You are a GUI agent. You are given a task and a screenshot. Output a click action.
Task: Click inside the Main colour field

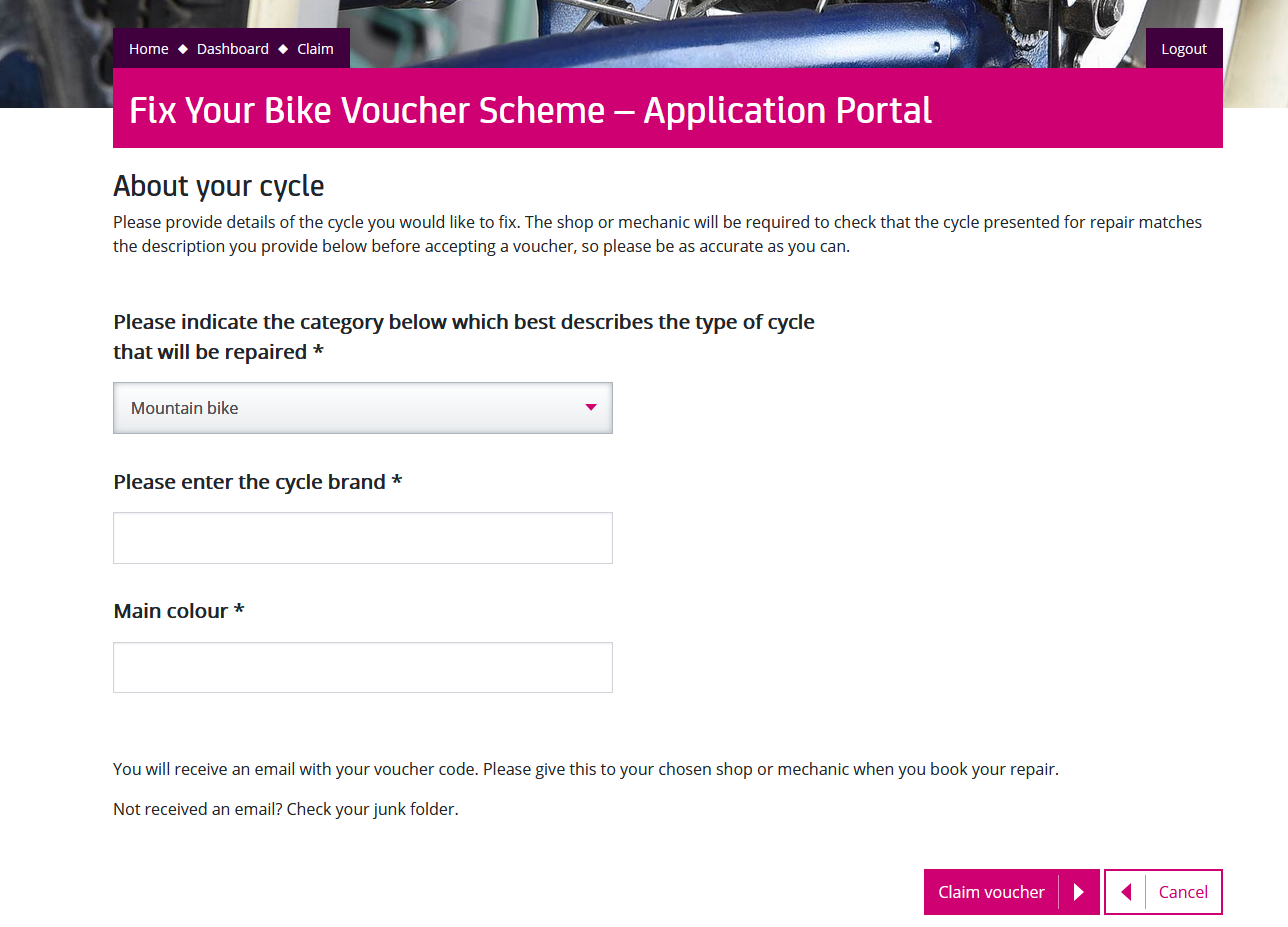pos(363,666)
